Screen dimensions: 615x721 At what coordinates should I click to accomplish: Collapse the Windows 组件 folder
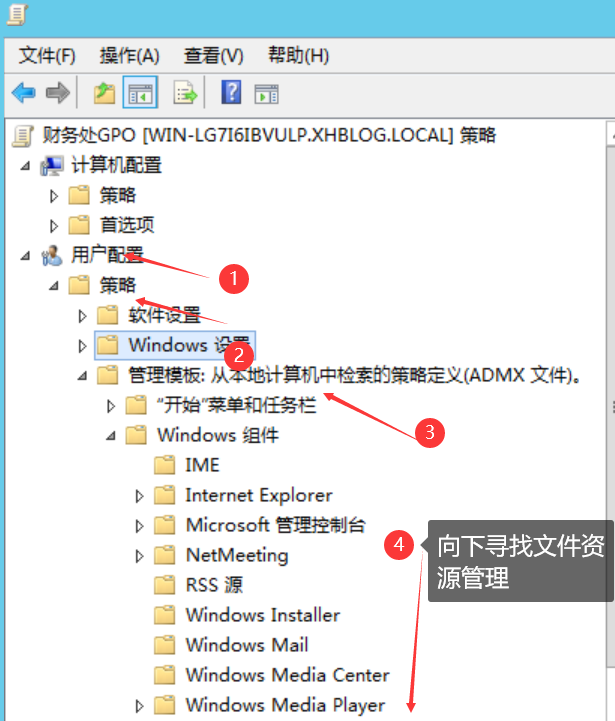tap(111, 435)
